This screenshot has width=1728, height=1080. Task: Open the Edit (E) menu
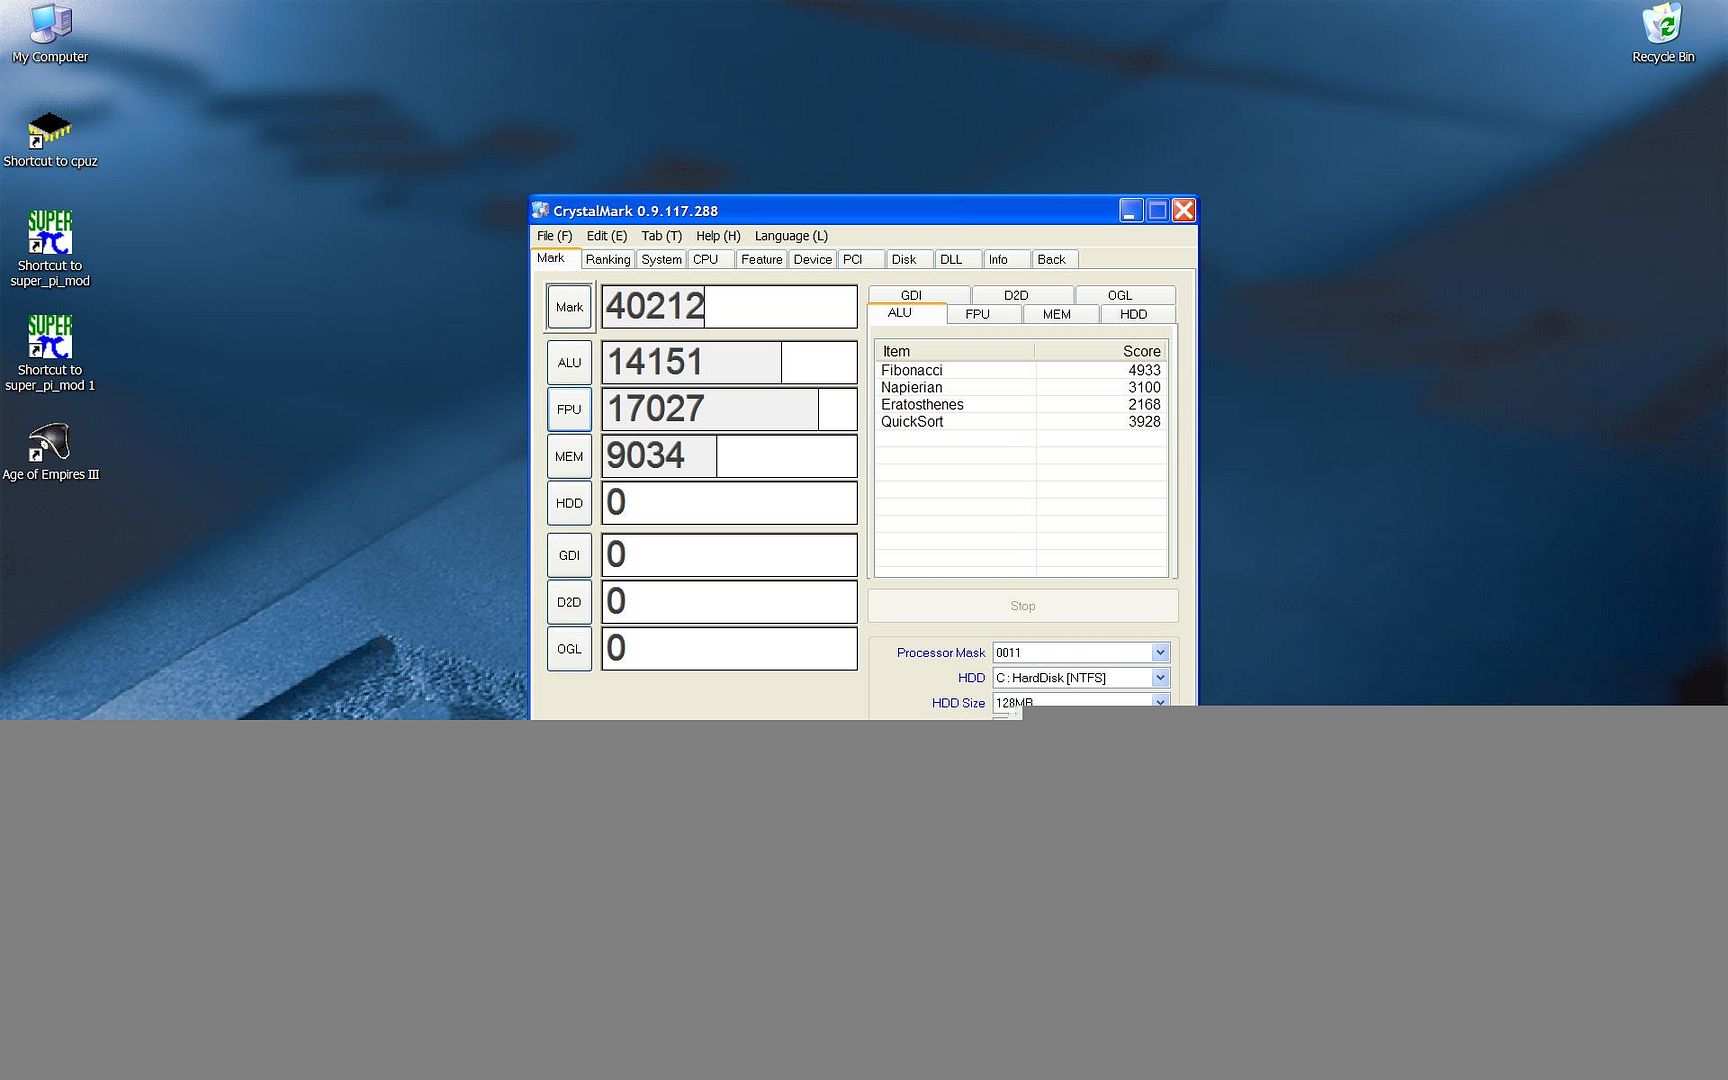[606, 236]
